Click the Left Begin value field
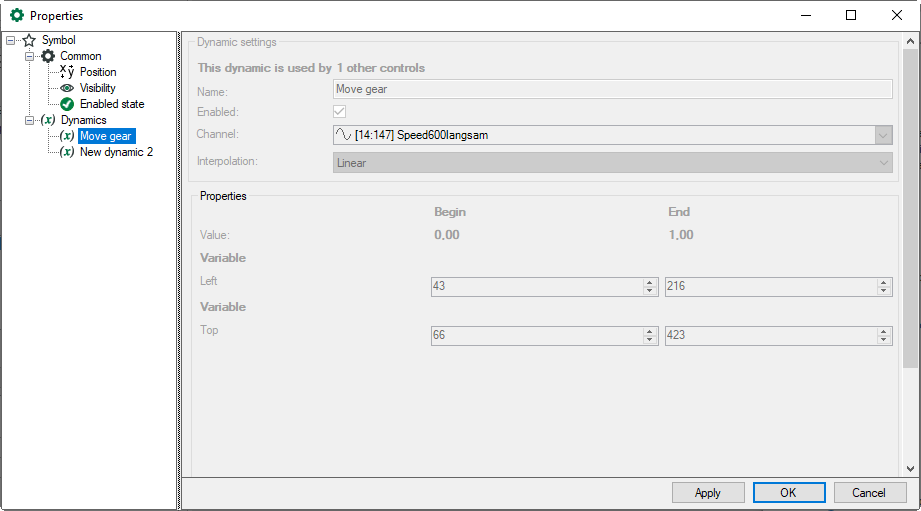Image resolution: width=921 pixels, height=511 pixels. click(536, 286)
